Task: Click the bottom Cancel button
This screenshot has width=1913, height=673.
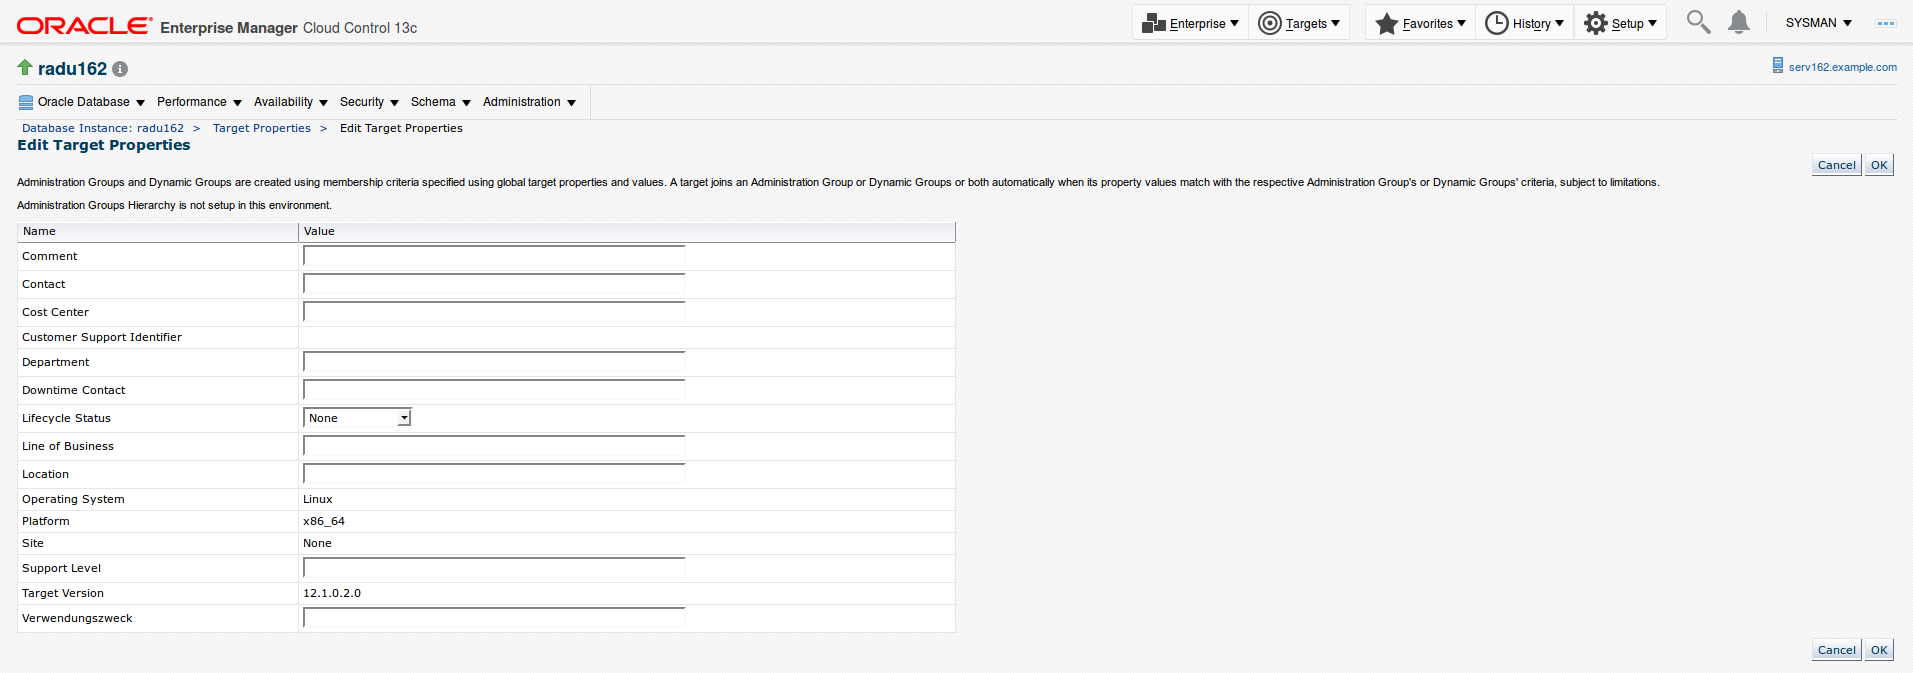Action: point(1836,650)
